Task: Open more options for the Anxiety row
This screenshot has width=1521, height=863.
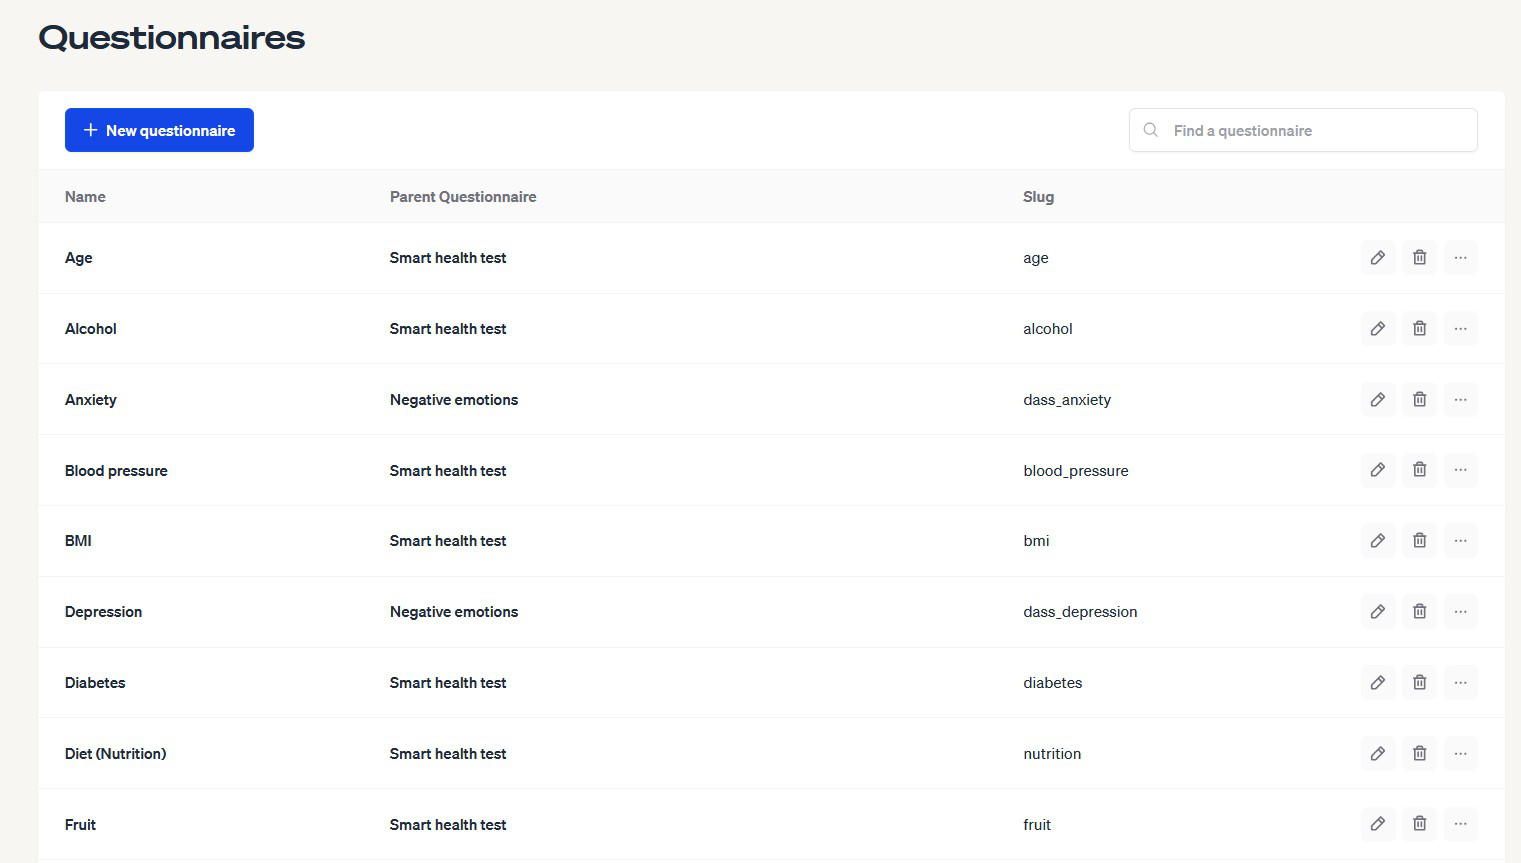Action: pos(1460,399)
